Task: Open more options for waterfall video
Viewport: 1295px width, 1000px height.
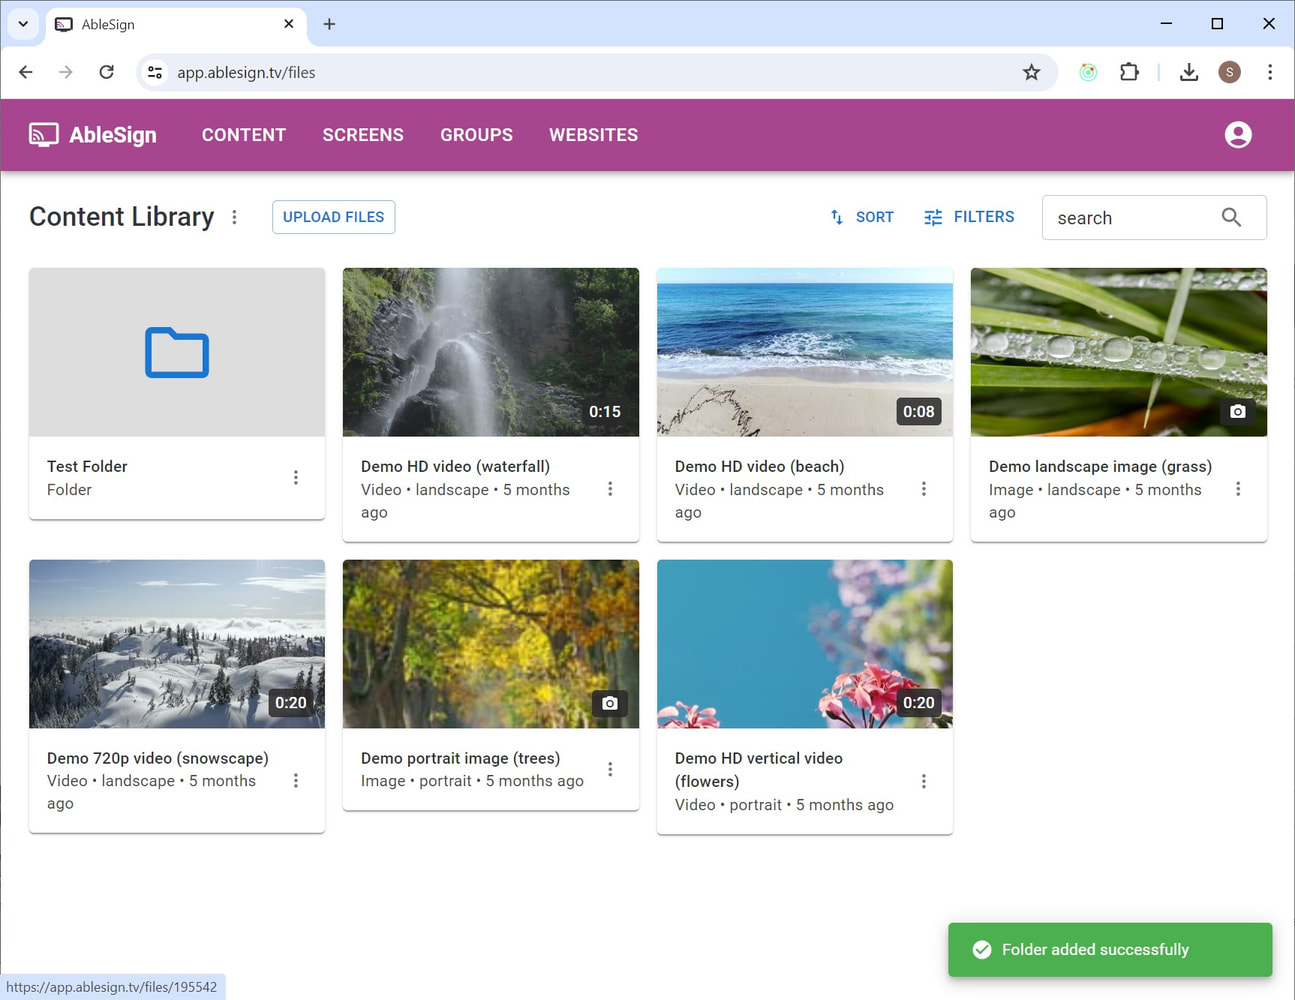Action: click(610, 489)
